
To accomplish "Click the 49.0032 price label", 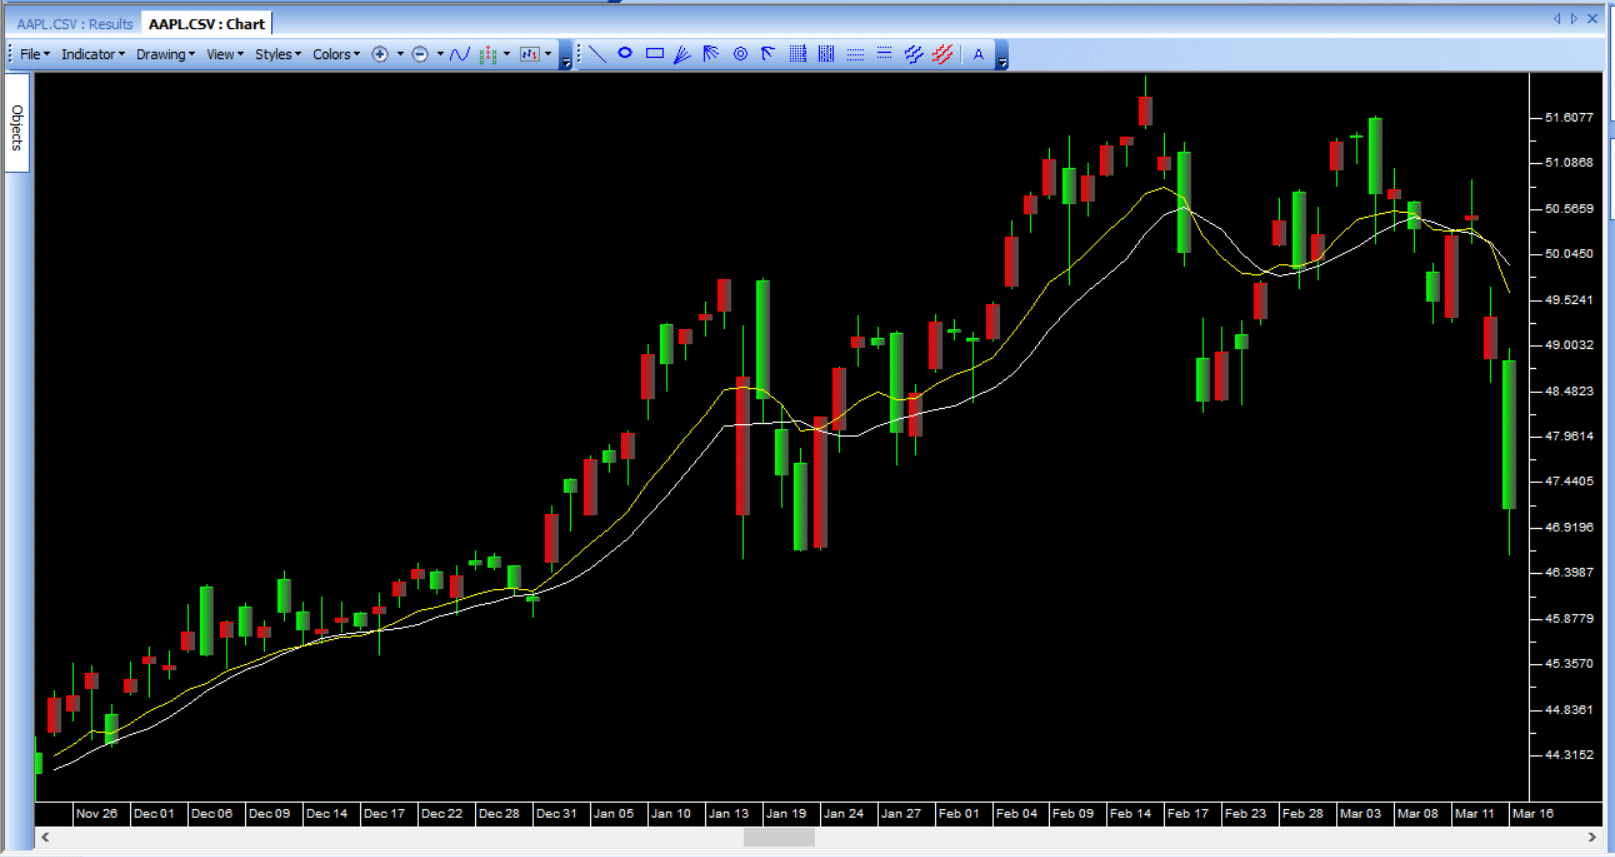I will pos(1569,344).
